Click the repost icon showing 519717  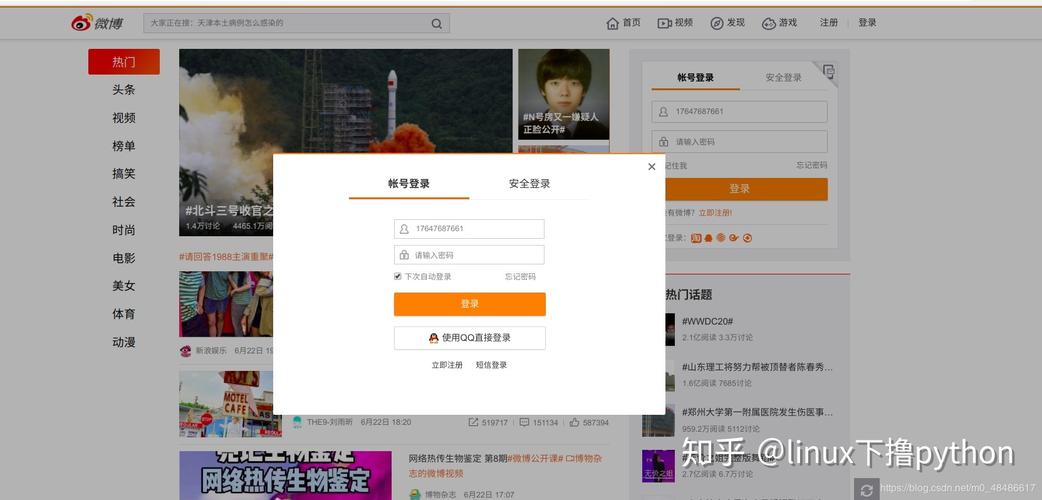click(473, 422)
